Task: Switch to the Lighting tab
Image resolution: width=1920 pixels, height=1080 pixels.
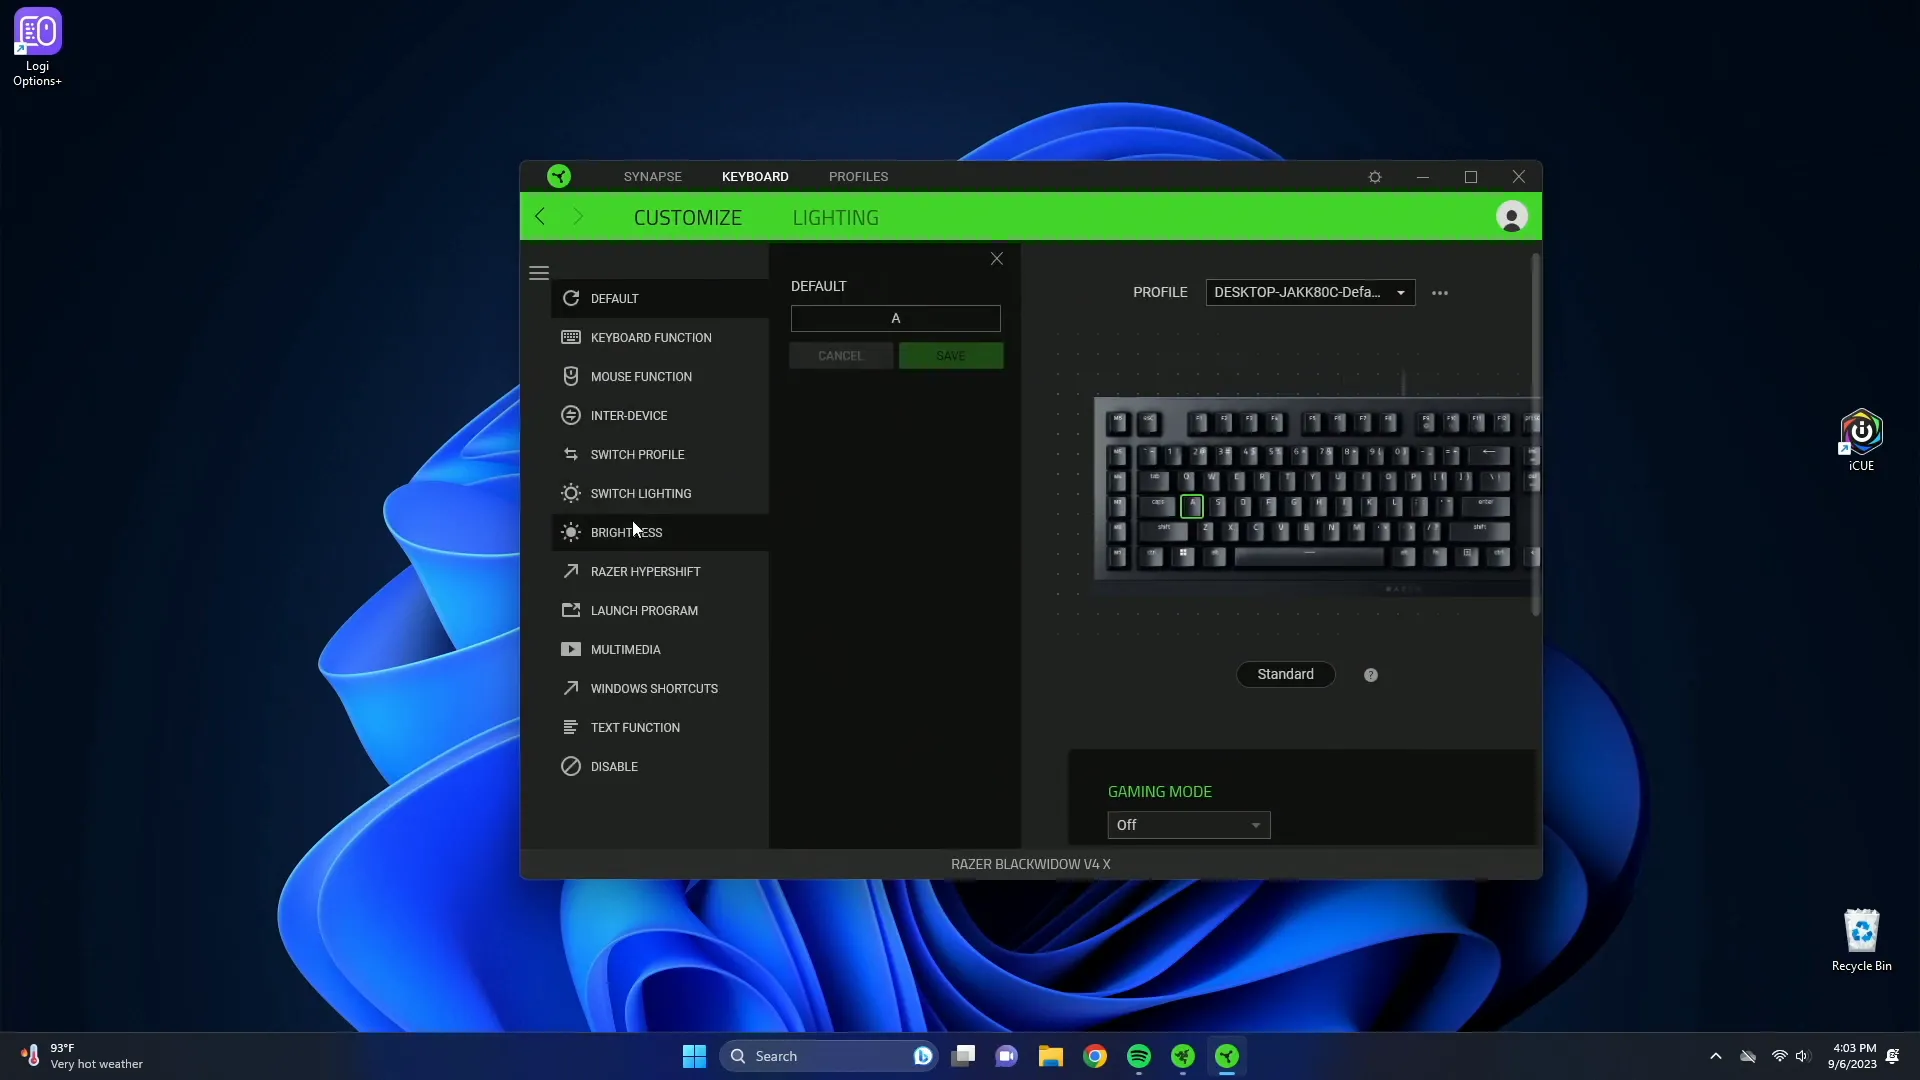Action: tap(835, 217)
